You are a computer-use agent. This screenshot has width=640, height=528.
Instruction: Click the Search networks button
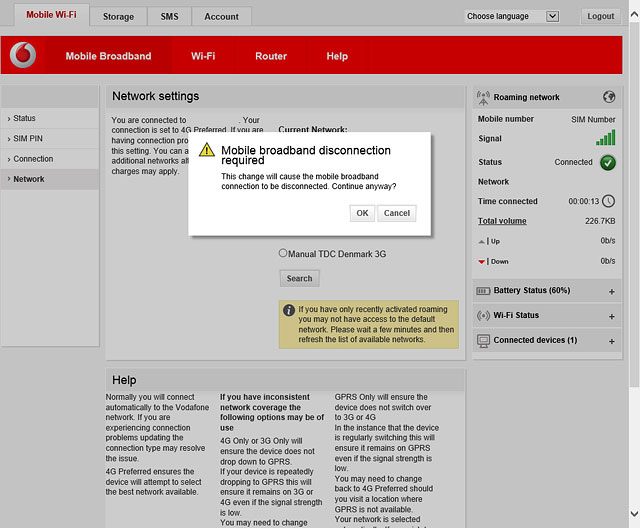(299, 278)
